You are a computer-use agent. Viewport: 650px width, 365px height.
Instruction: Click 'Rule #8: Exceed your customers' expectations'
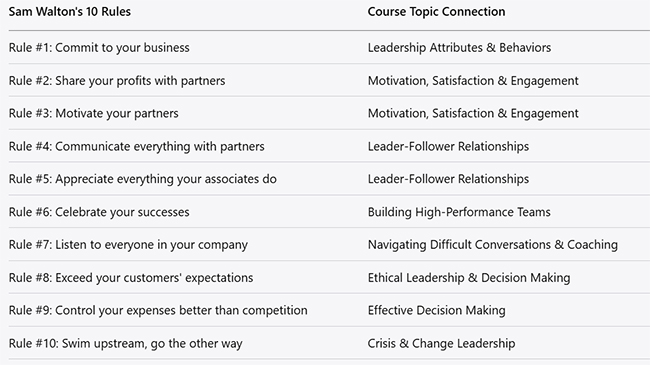(131, 278)
